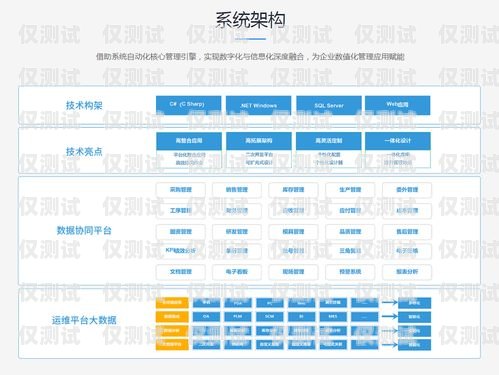
Task: Open the KPI绩效分析 module
Action: [x=181, y=251]
